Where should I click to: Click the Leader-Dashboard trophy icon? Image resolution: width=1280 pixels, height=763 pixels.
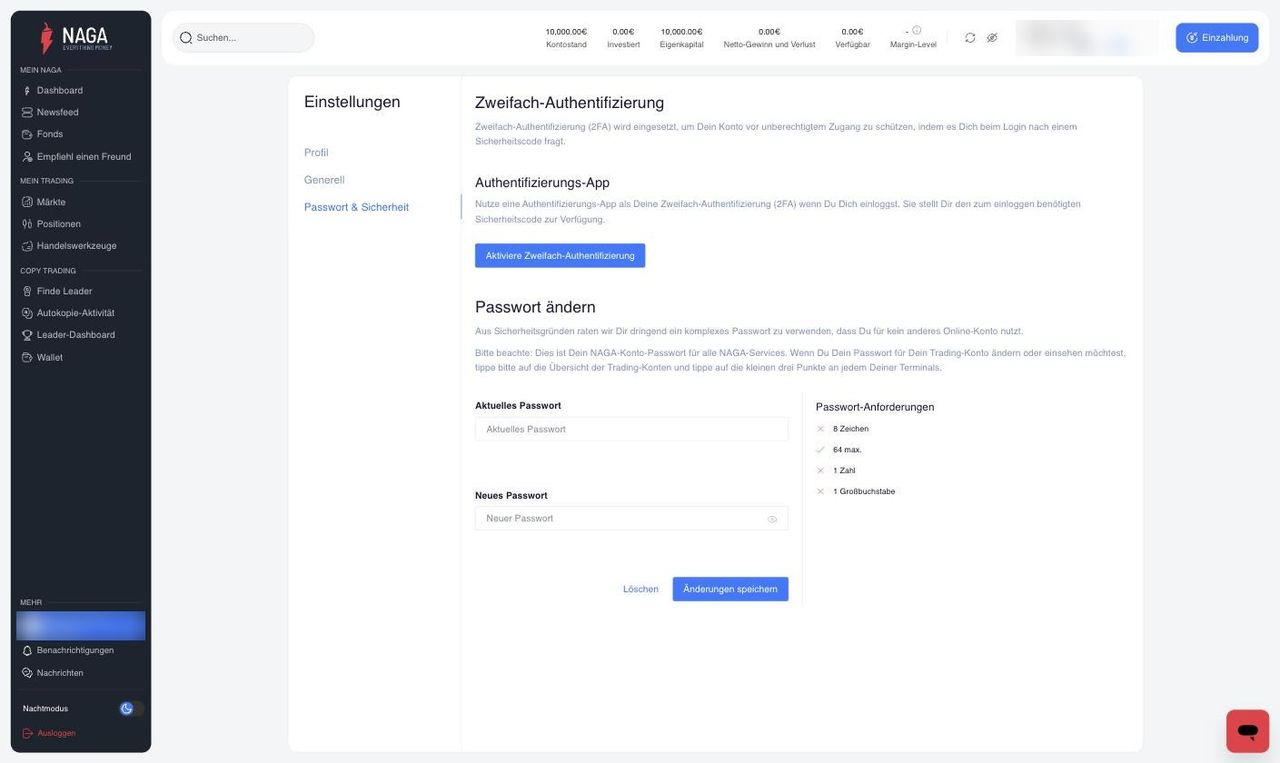pos(27,335)
